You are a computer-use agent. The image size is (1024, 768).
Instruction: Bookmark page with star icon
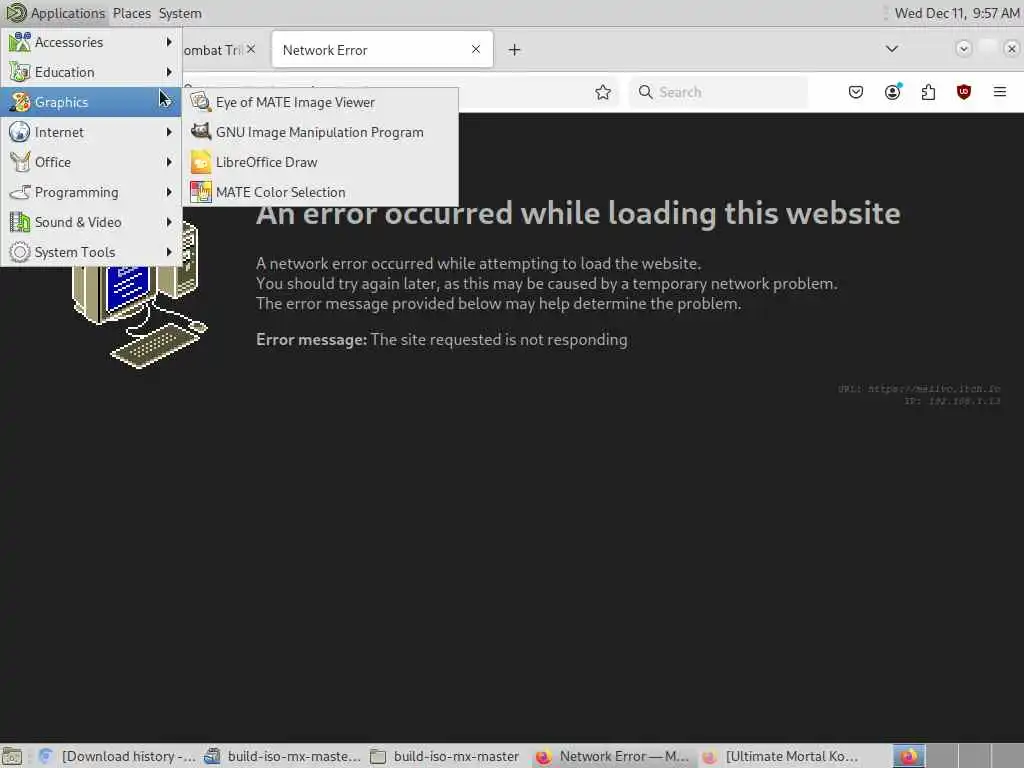point(603,92)
